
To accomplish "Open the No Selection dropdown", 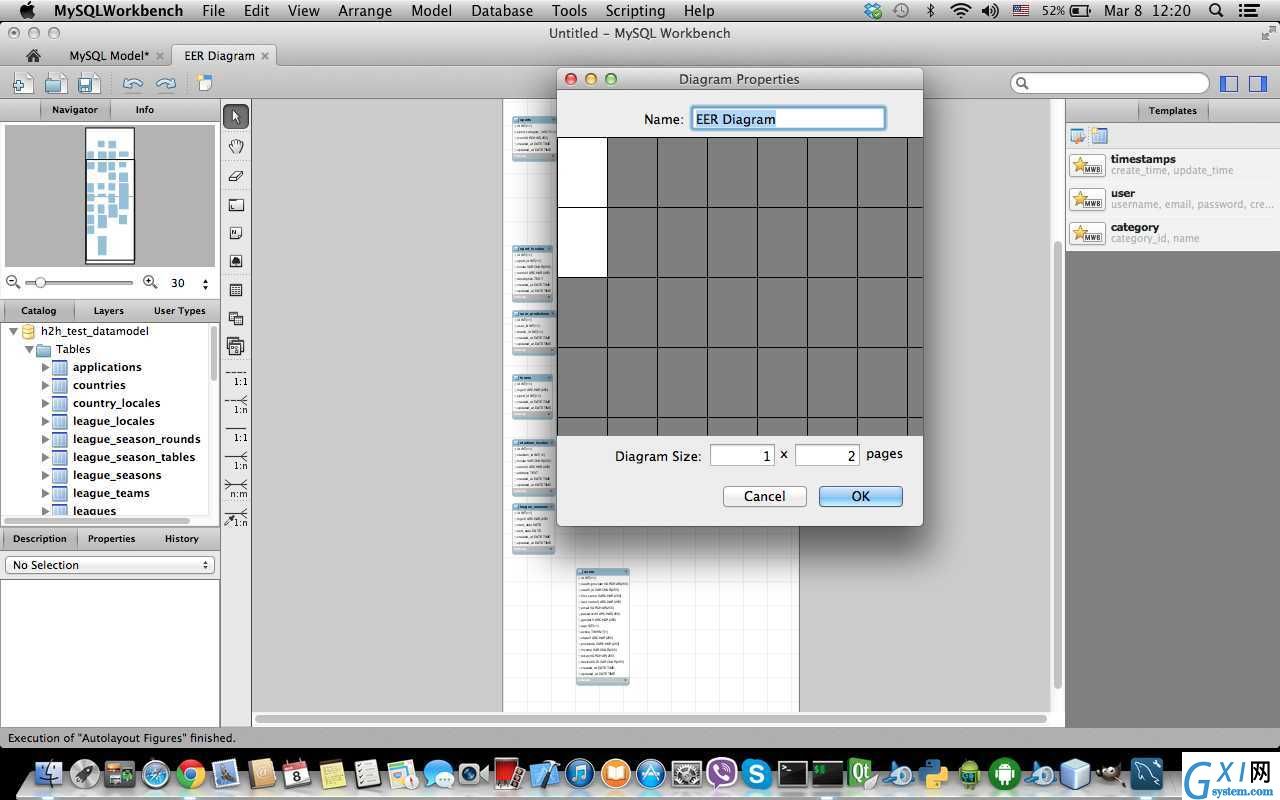I will (x=110, y=565).
